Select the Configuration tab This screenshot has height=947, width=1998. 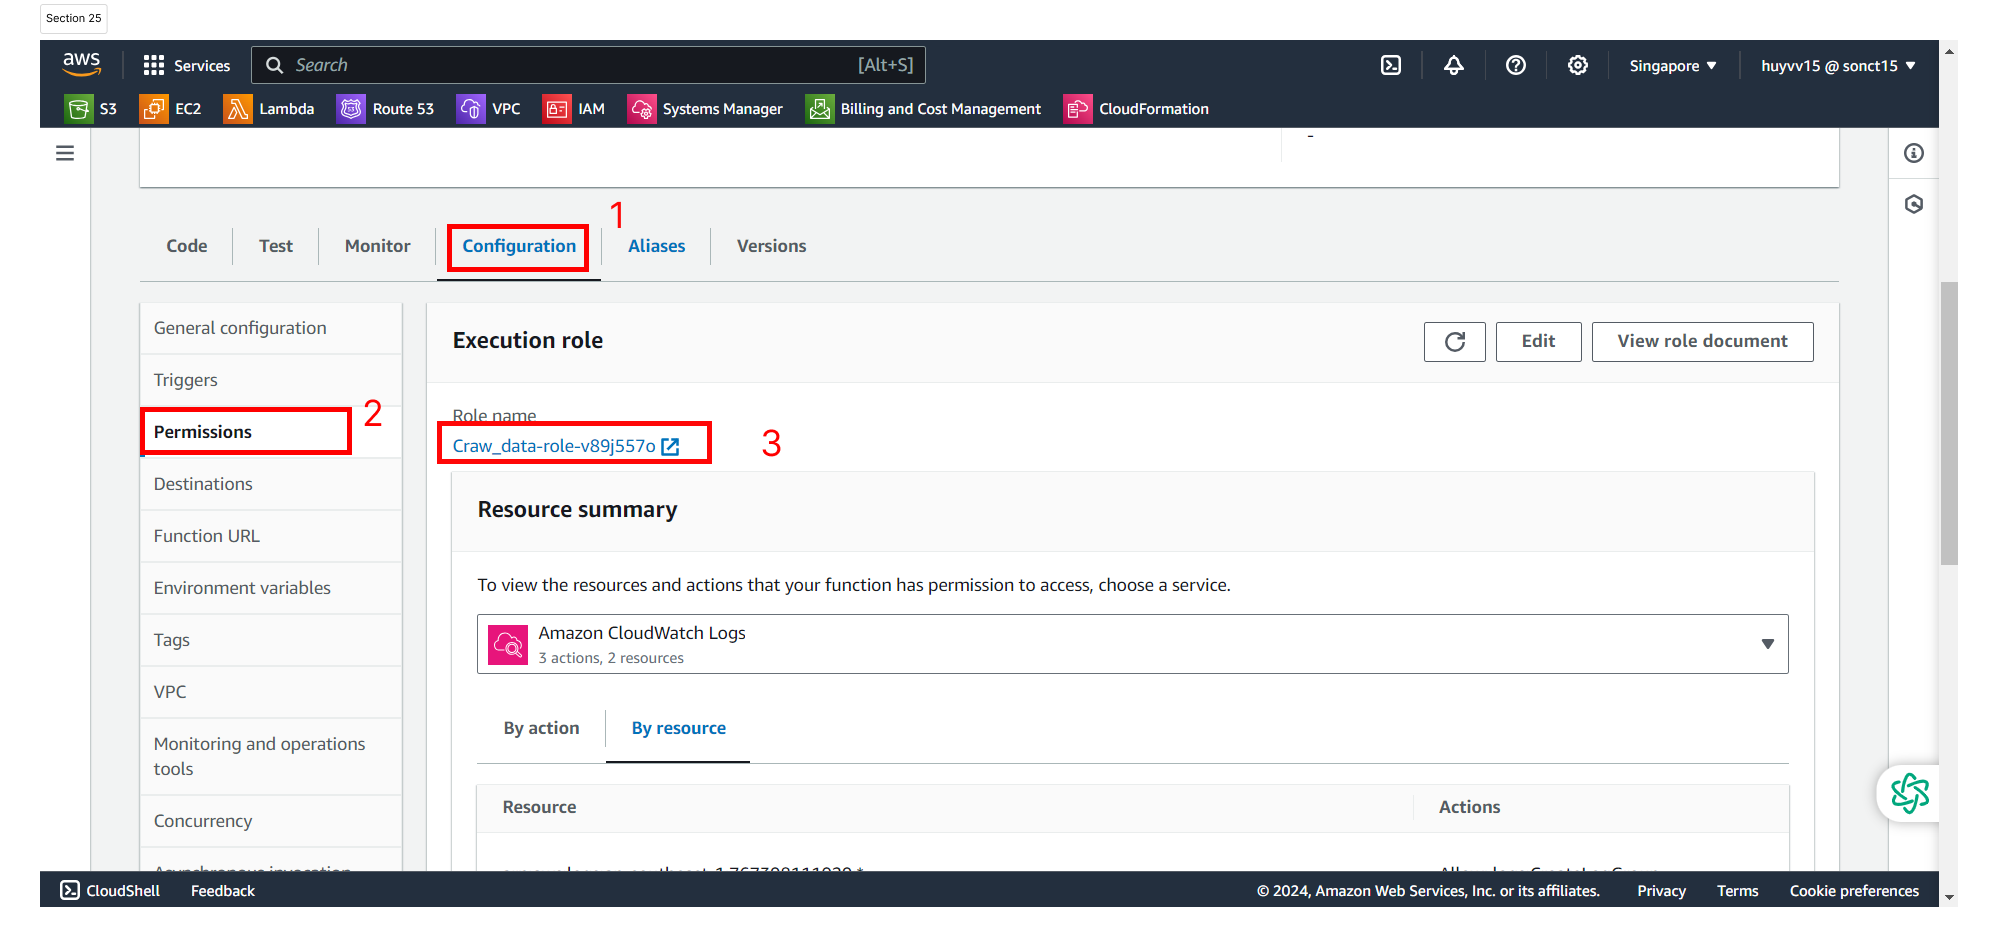click(519, 246)
